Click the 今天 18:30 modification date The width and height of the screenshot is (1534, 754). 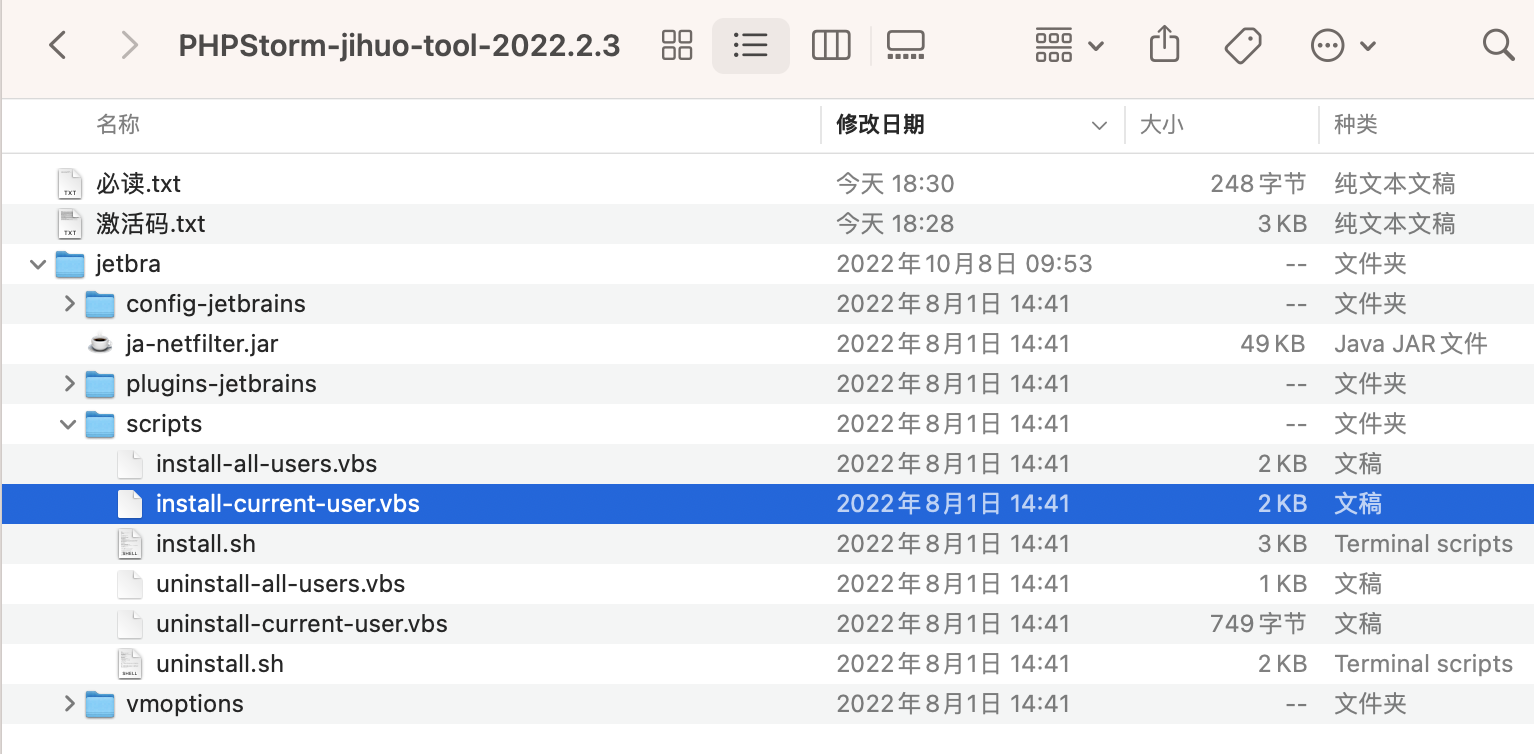coord(895,184)
